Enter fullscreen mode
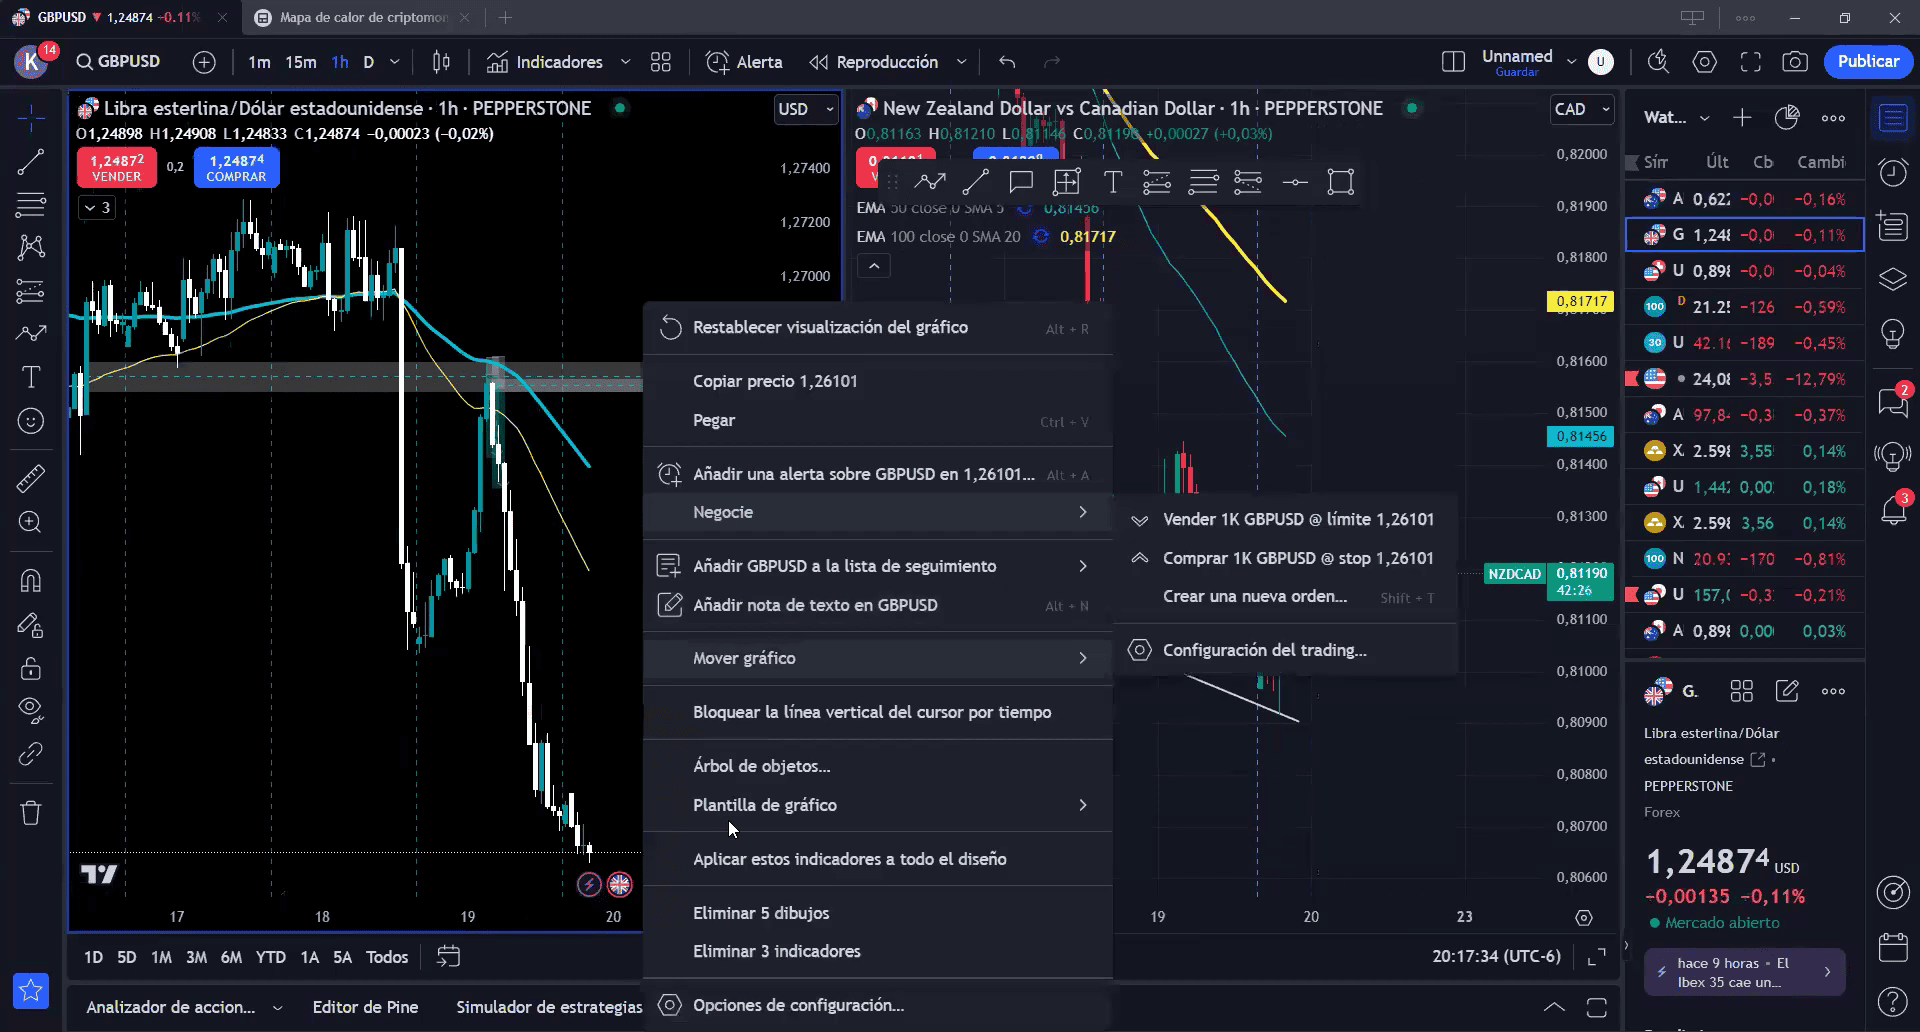 point(1750,62)
